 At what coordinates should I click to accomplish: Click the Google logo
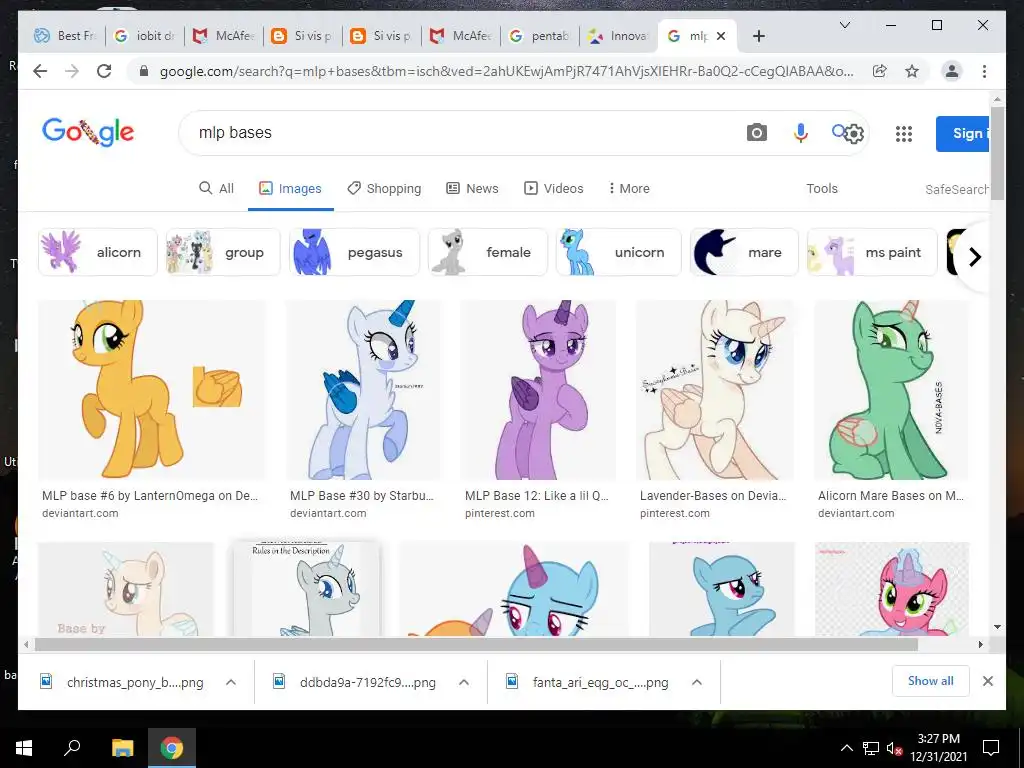click(88, 133)
